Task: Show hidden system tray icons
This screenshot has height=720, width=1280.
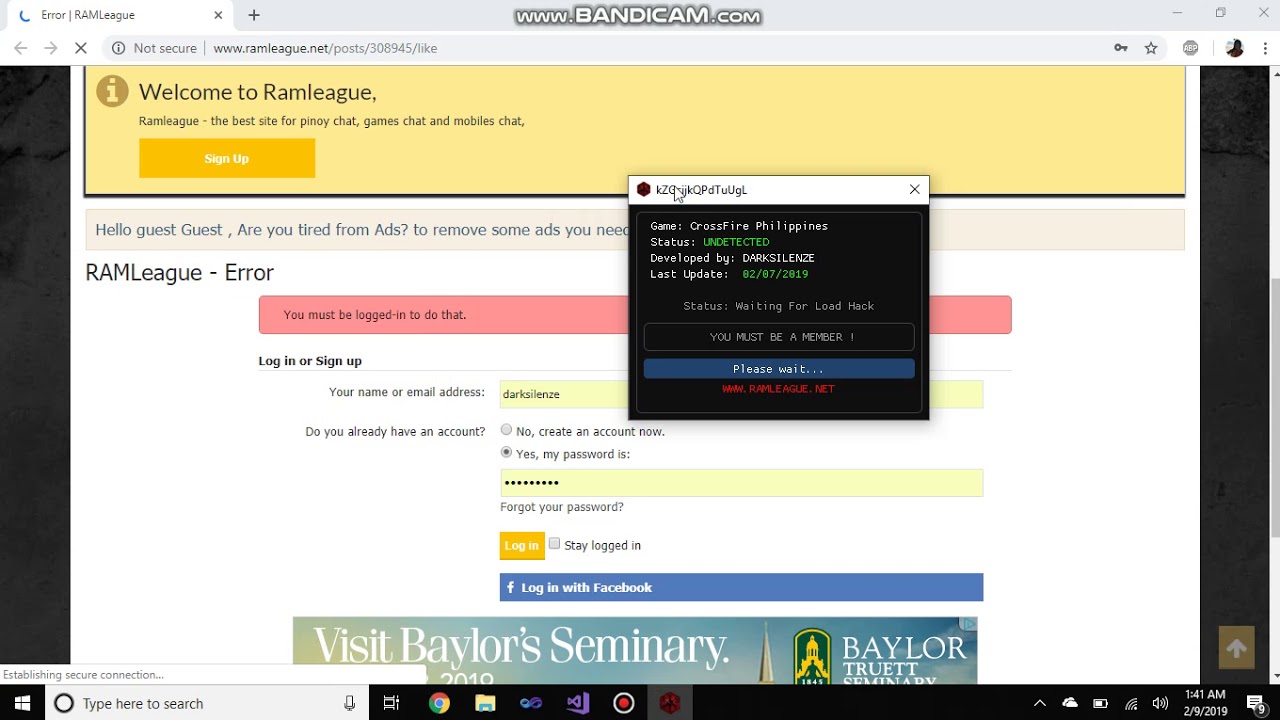Action: (x=1039, y=703)
